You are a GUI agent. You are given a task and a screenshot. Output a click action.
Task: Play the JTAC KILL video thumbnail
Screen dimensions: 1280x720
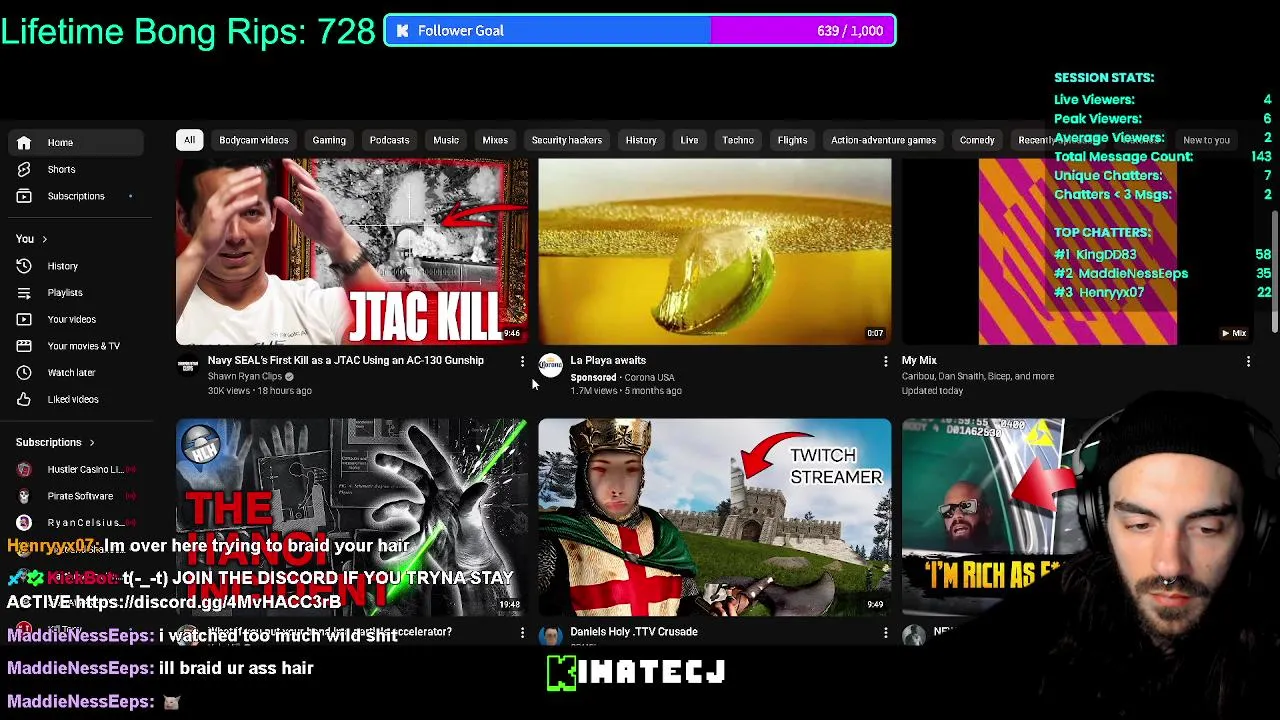[x=352, y=251]
